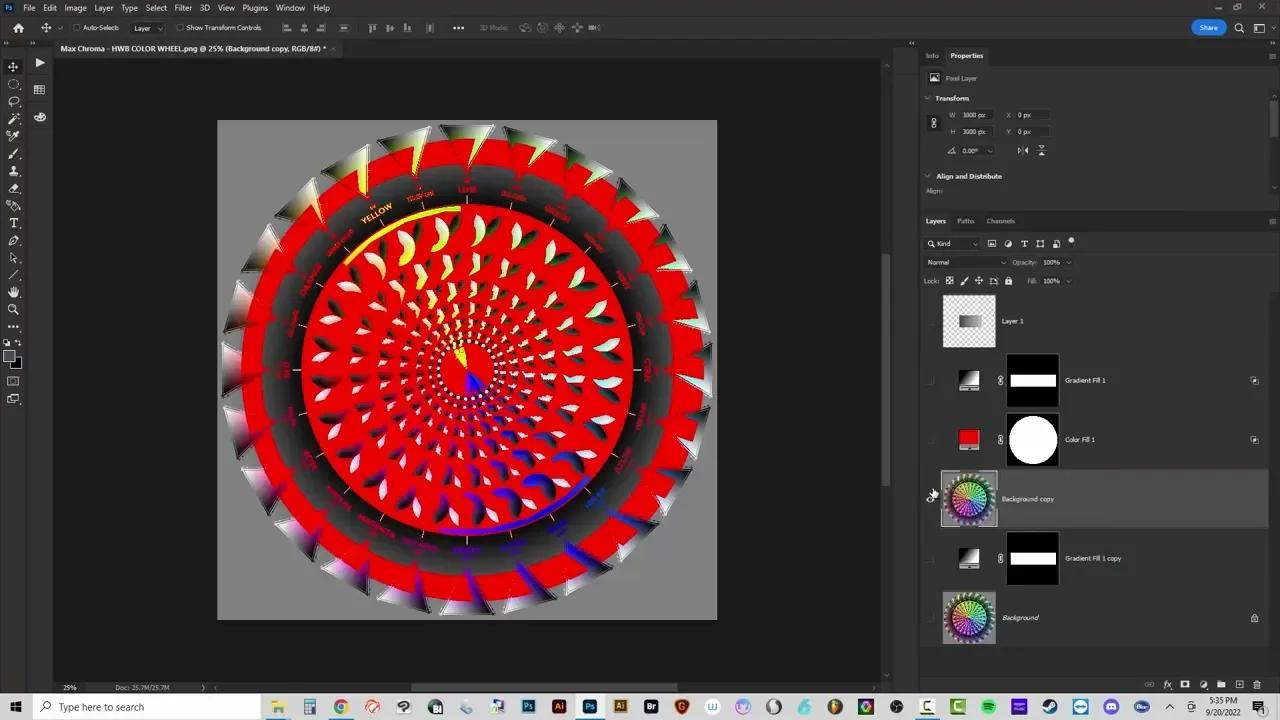The image size is (1280, 720).
Task: Toggle visibility of the Gradient Fill 1 copy layer
Action: click(931, 558)
